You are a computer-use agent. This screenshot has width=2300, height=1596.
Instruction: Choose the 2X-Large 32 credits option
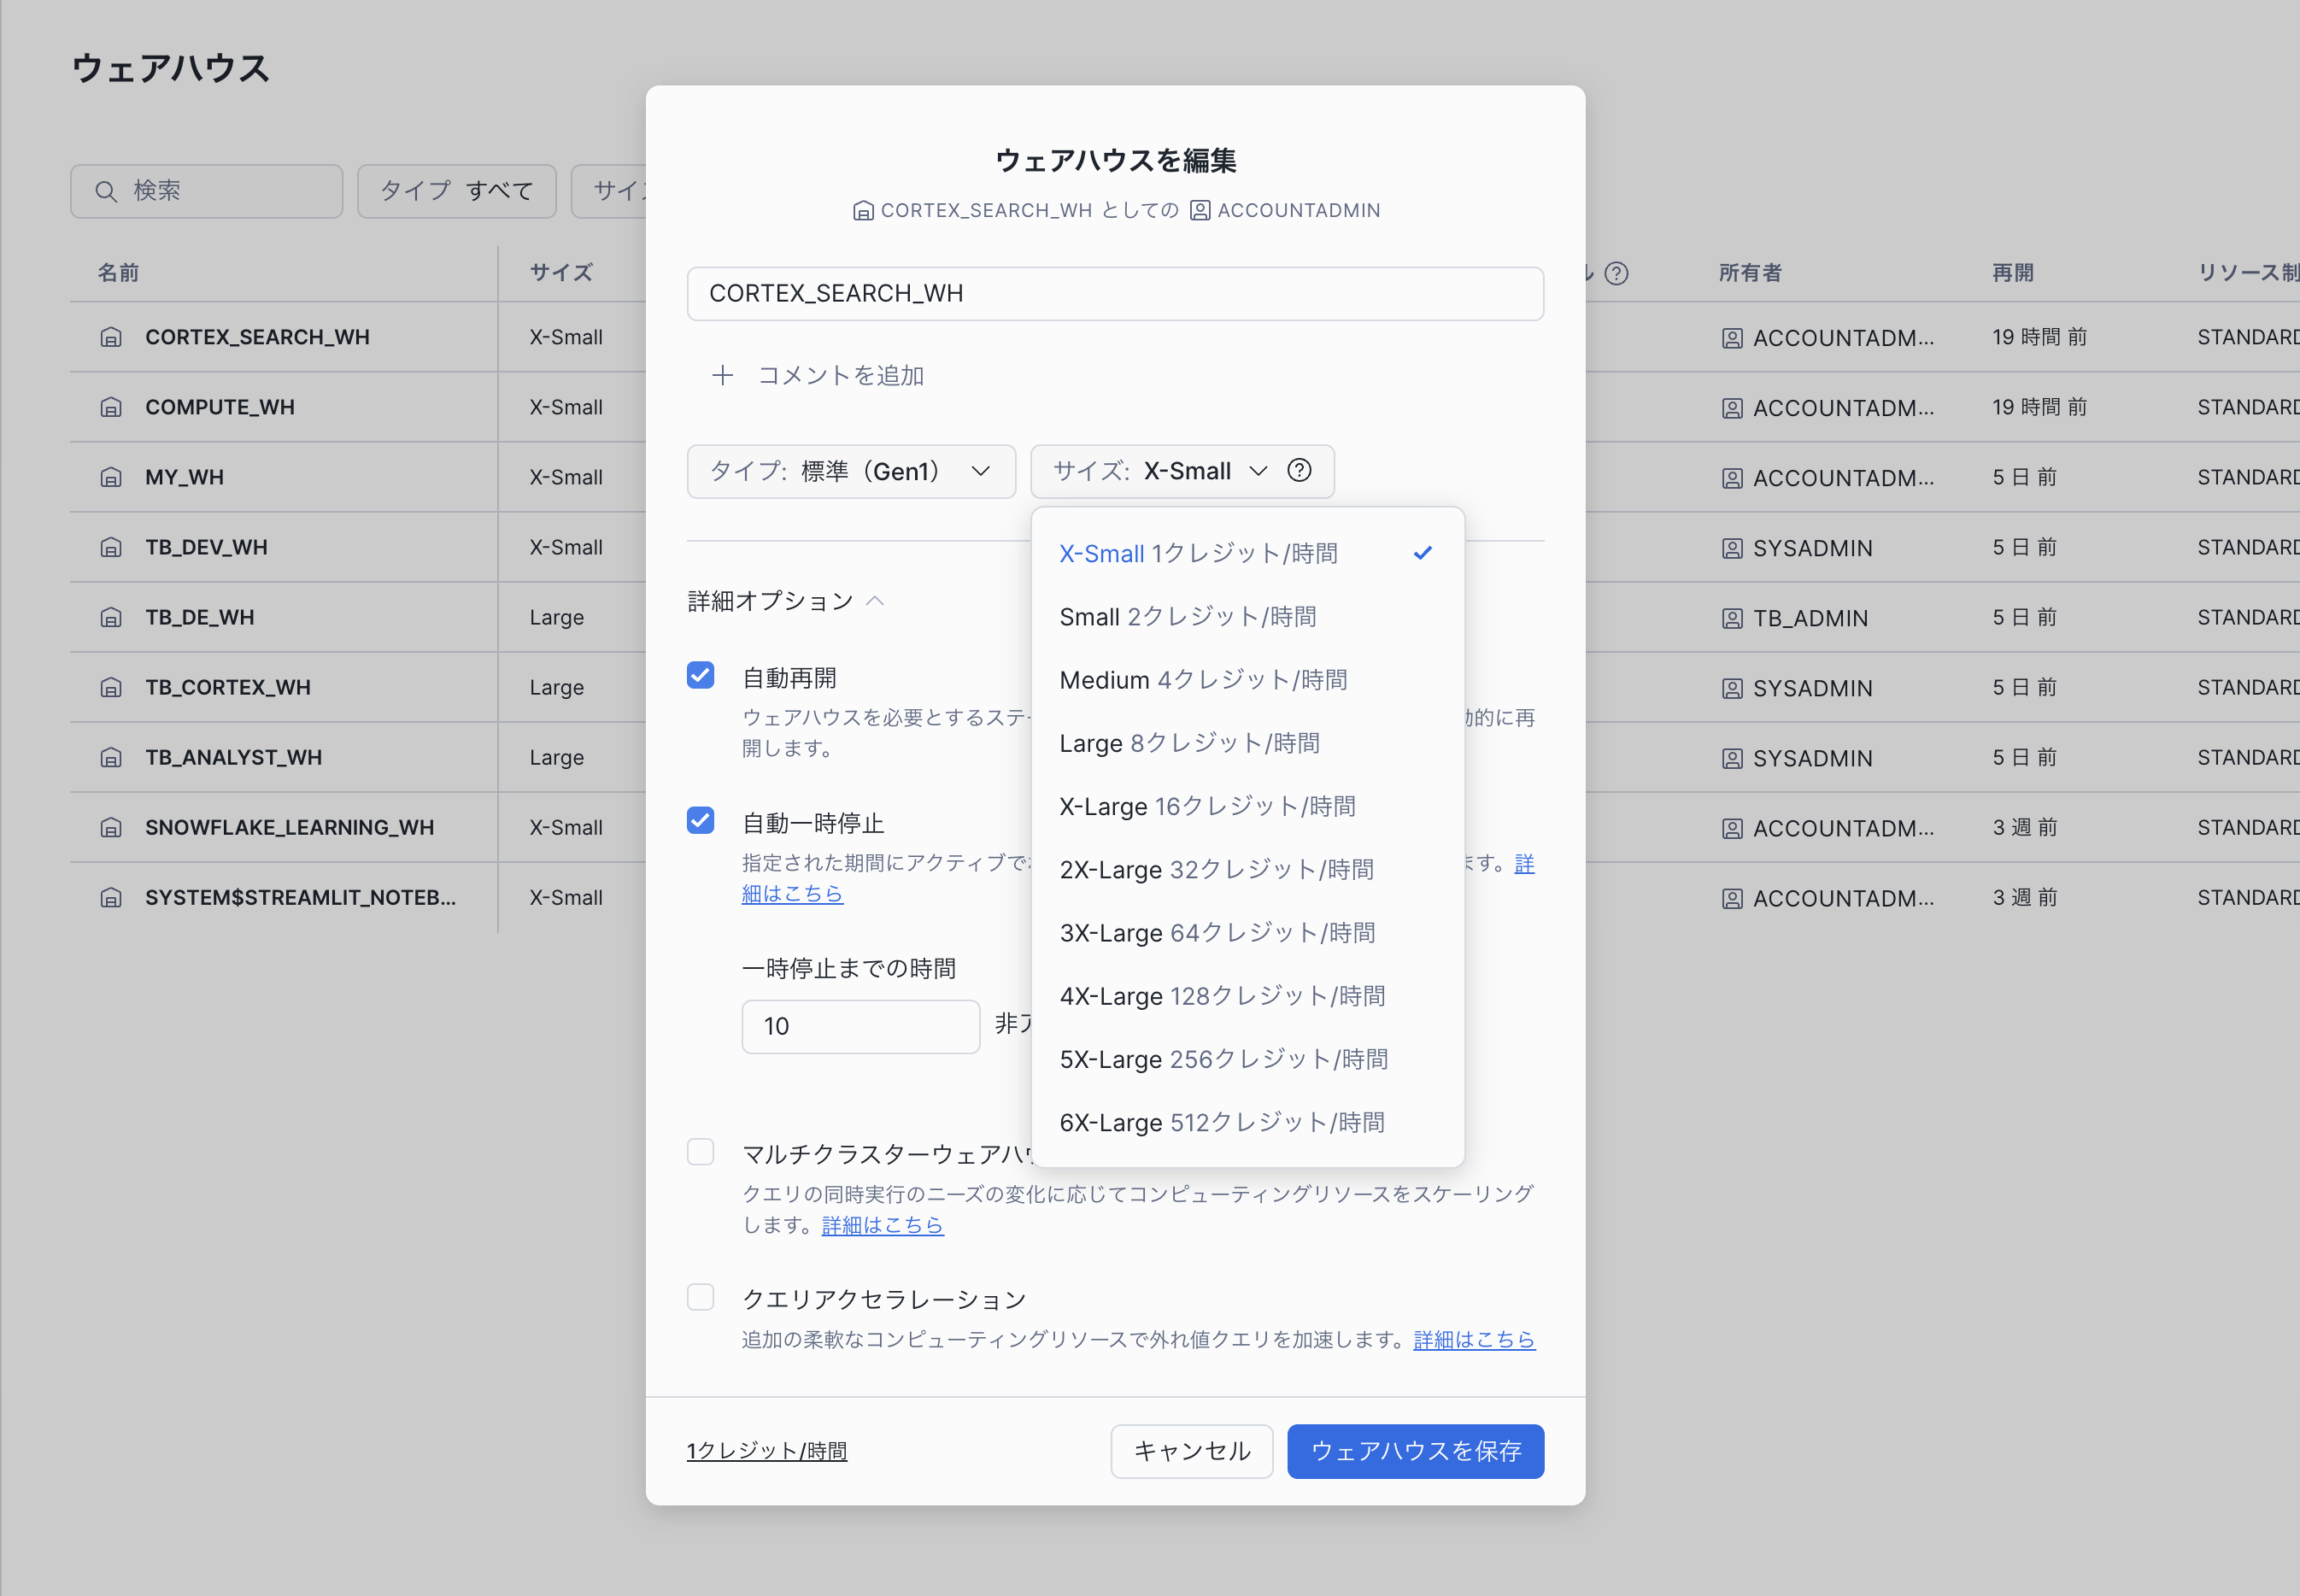pos(1216,869)
